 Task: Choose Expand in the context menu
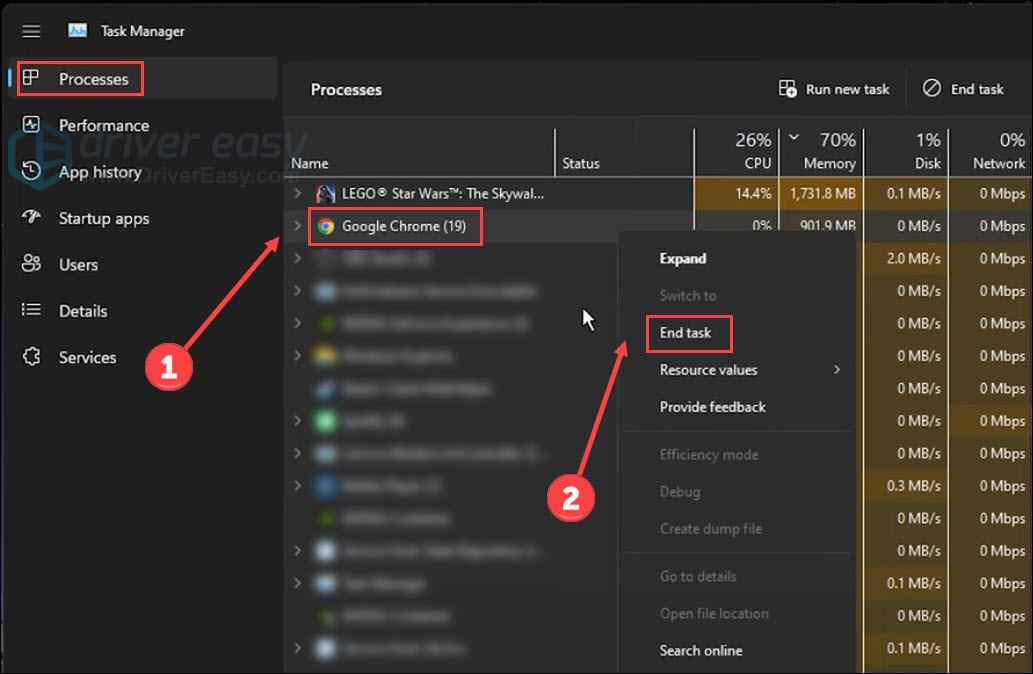[x=683, y=258]
